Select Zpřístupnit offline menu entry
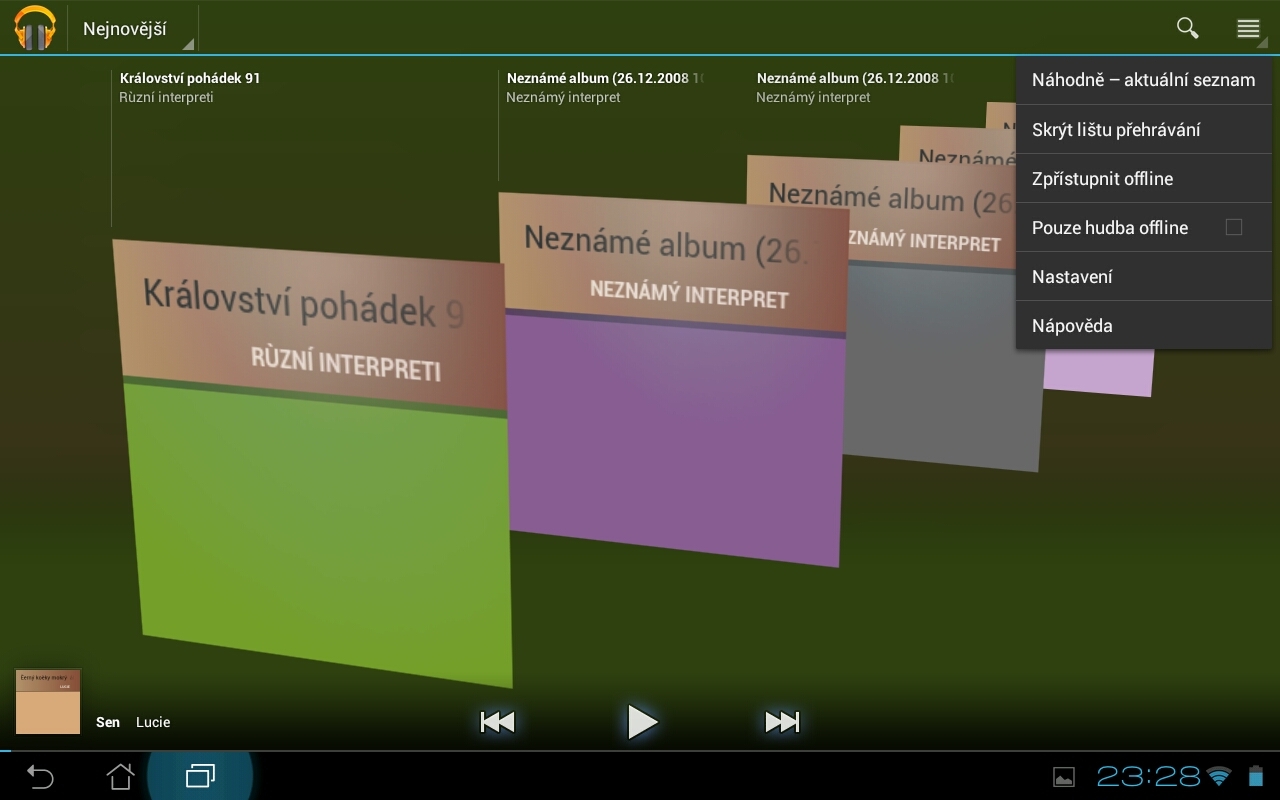The height and width of the screenshot is (800, 1280). (1102, 179)
